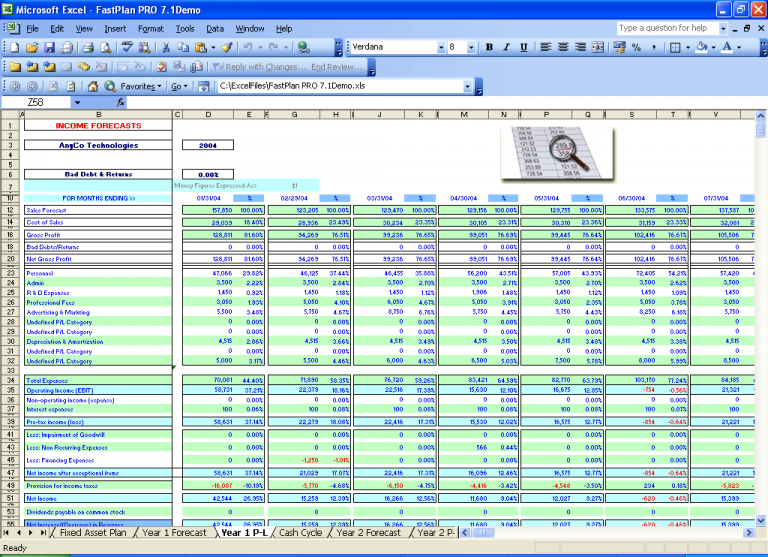Click the Merge and Center icon
This screenshot has width=768, height=557.
pyautogui.click(x=599, y=47)
